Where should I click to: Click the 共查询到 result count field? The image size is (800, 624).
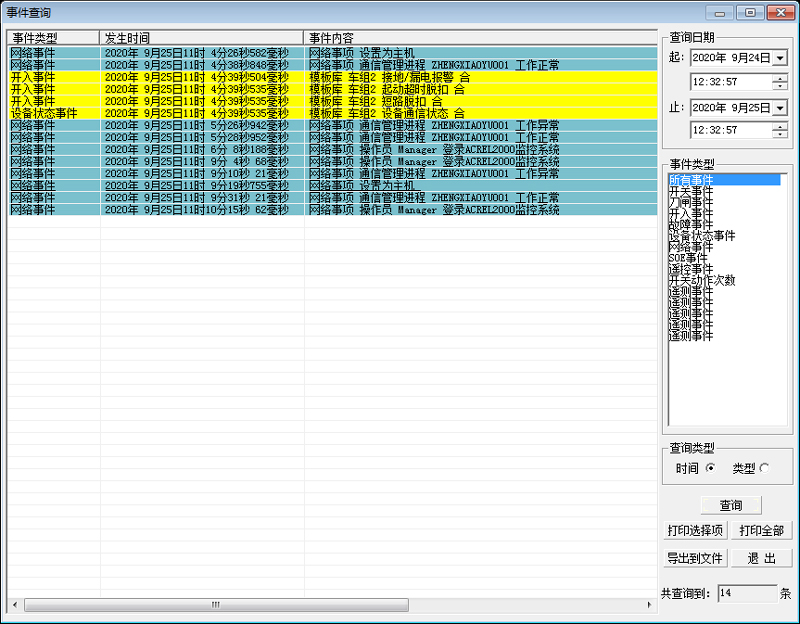click(x=747, y=593)
